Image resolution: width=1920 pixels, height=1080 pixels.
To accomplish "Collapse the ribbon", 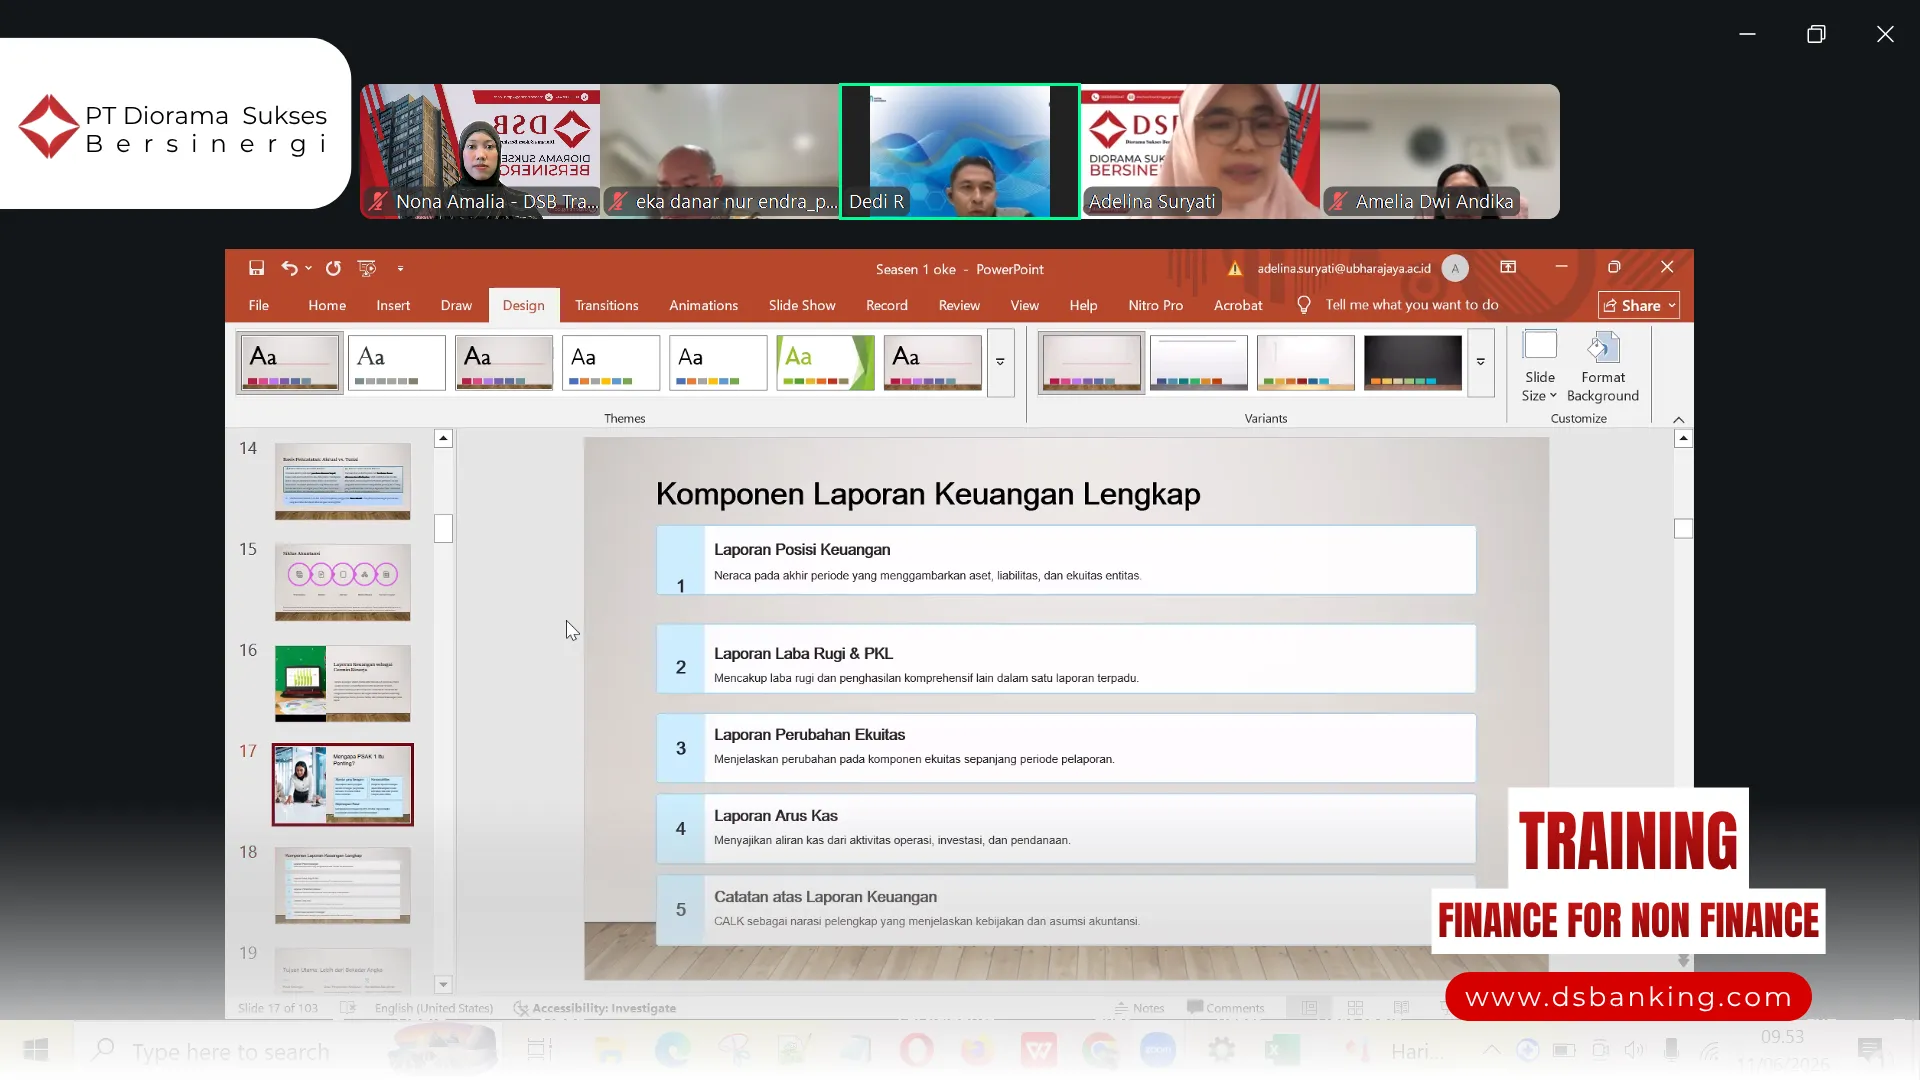I will (x=1679, y=419).
